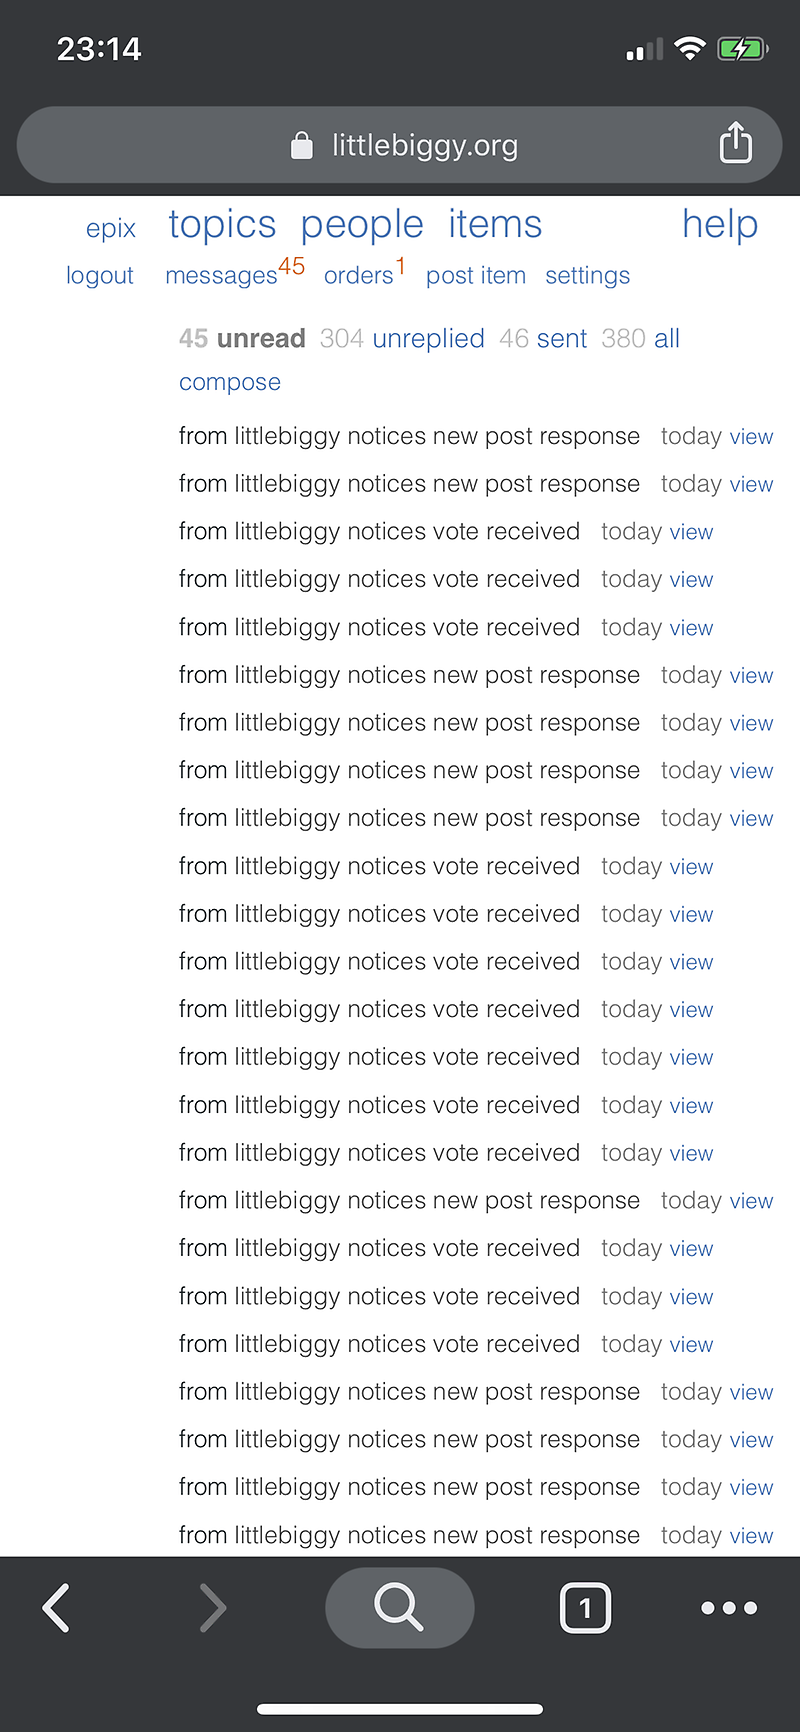Tap the littlebiggy.org address field
Viewport: 800px width, 1732px height.
point(425,146)
